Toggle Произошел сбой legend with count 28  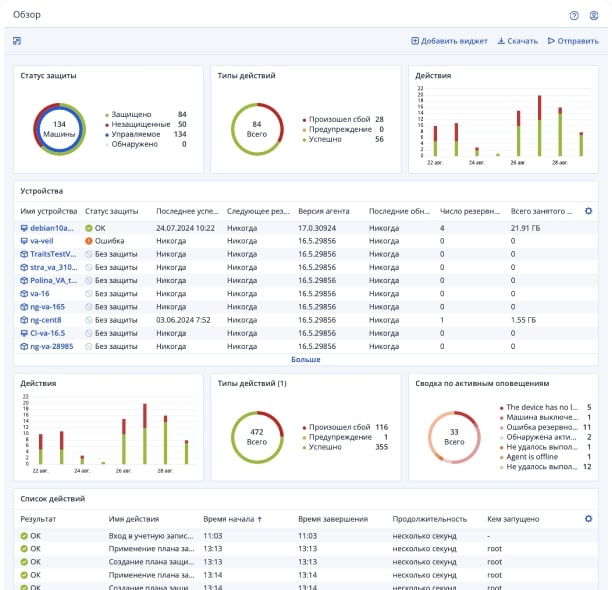[x=336, y=119]
